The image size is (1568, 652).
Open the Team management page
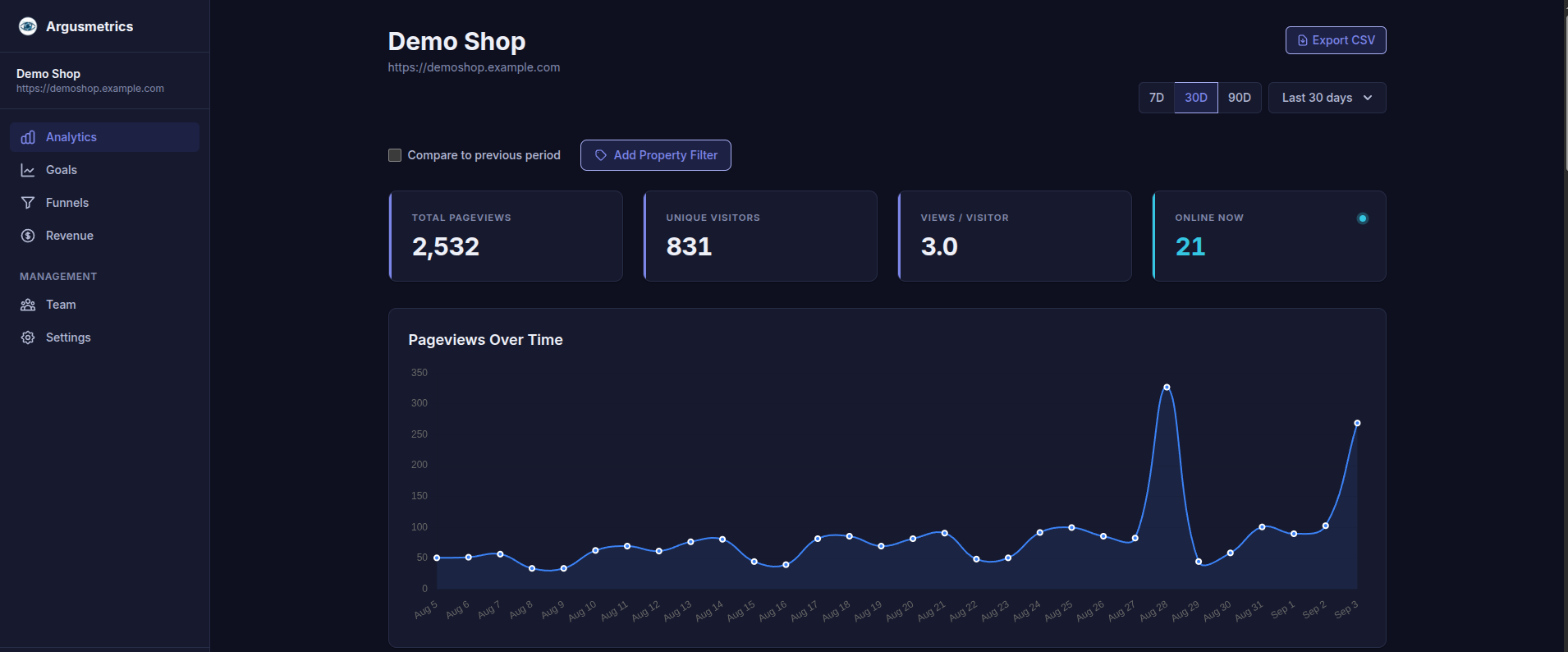[x=105, y=305]
